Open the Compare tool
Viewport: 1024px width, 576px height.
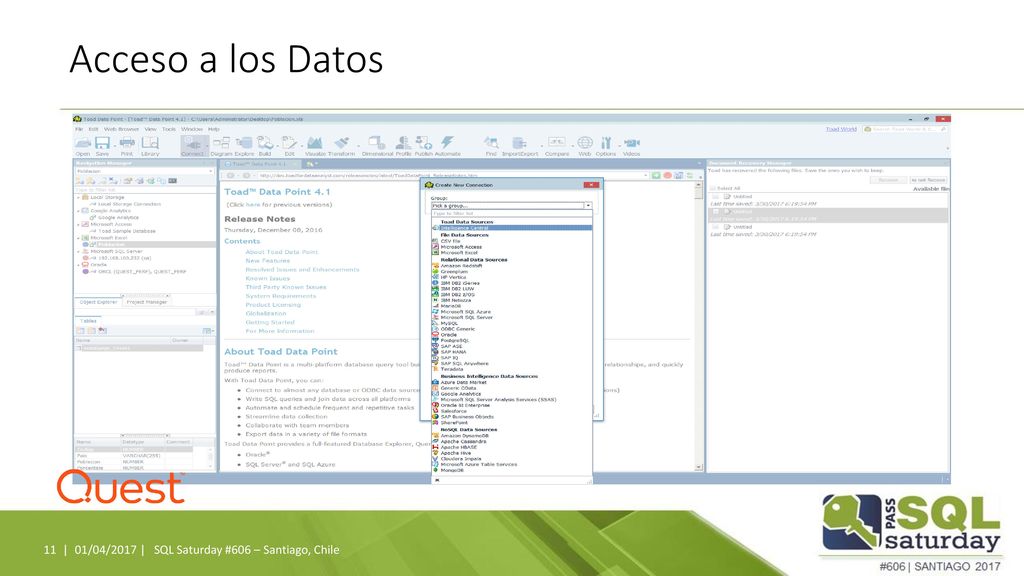[556, 146]
